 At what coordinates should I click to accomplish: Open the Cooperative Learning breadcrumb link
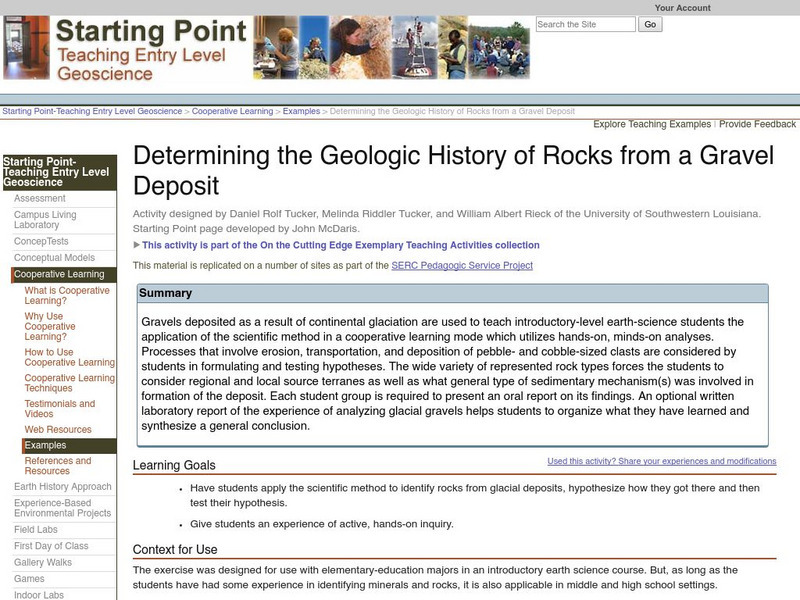click(233, 111)
